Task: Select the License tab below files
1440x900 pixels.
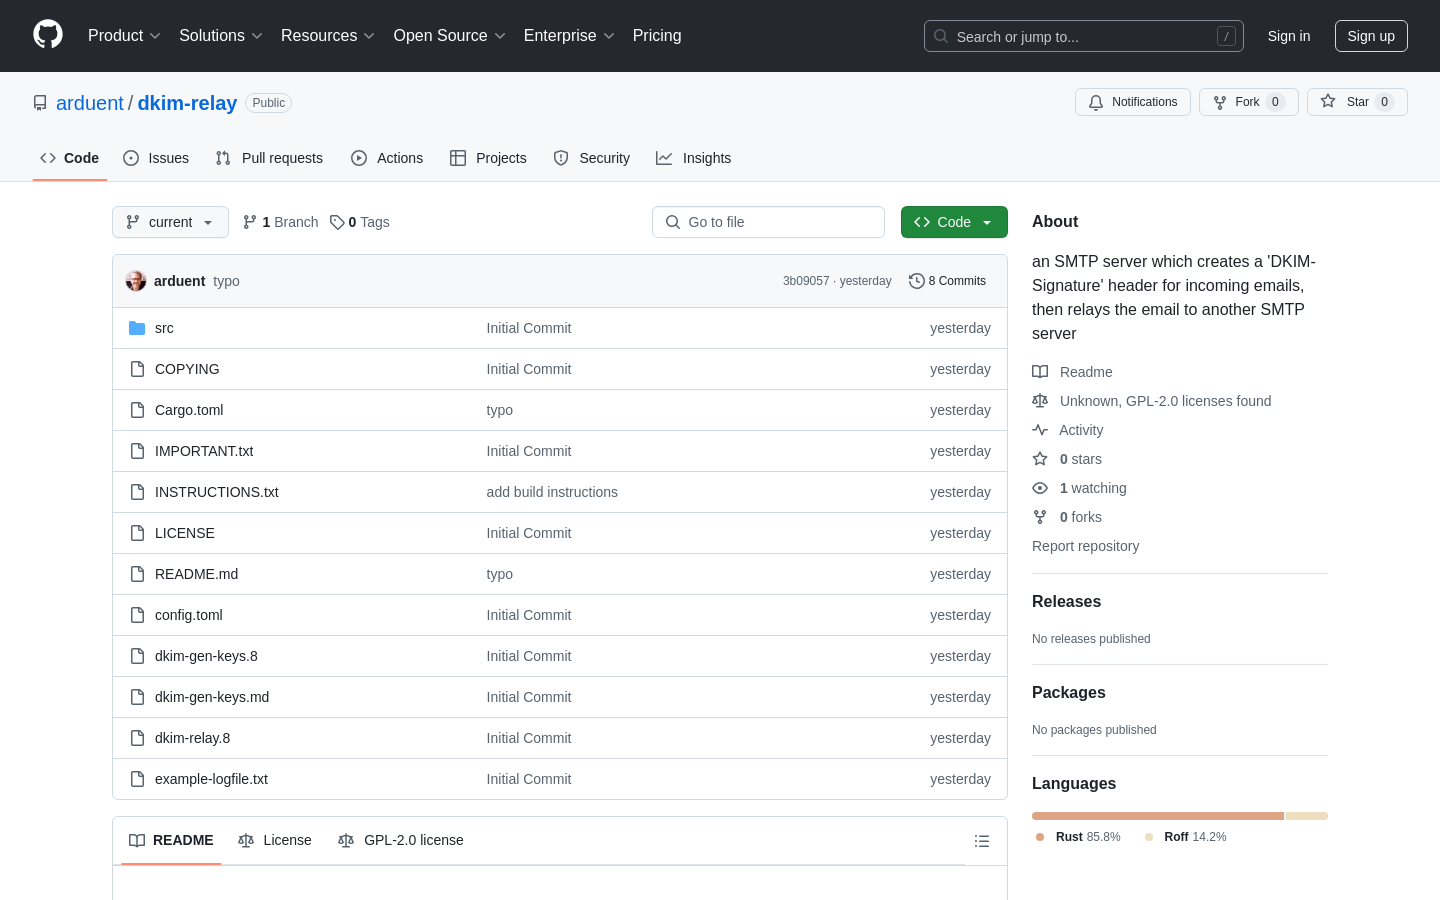Action: click(275, 840)
